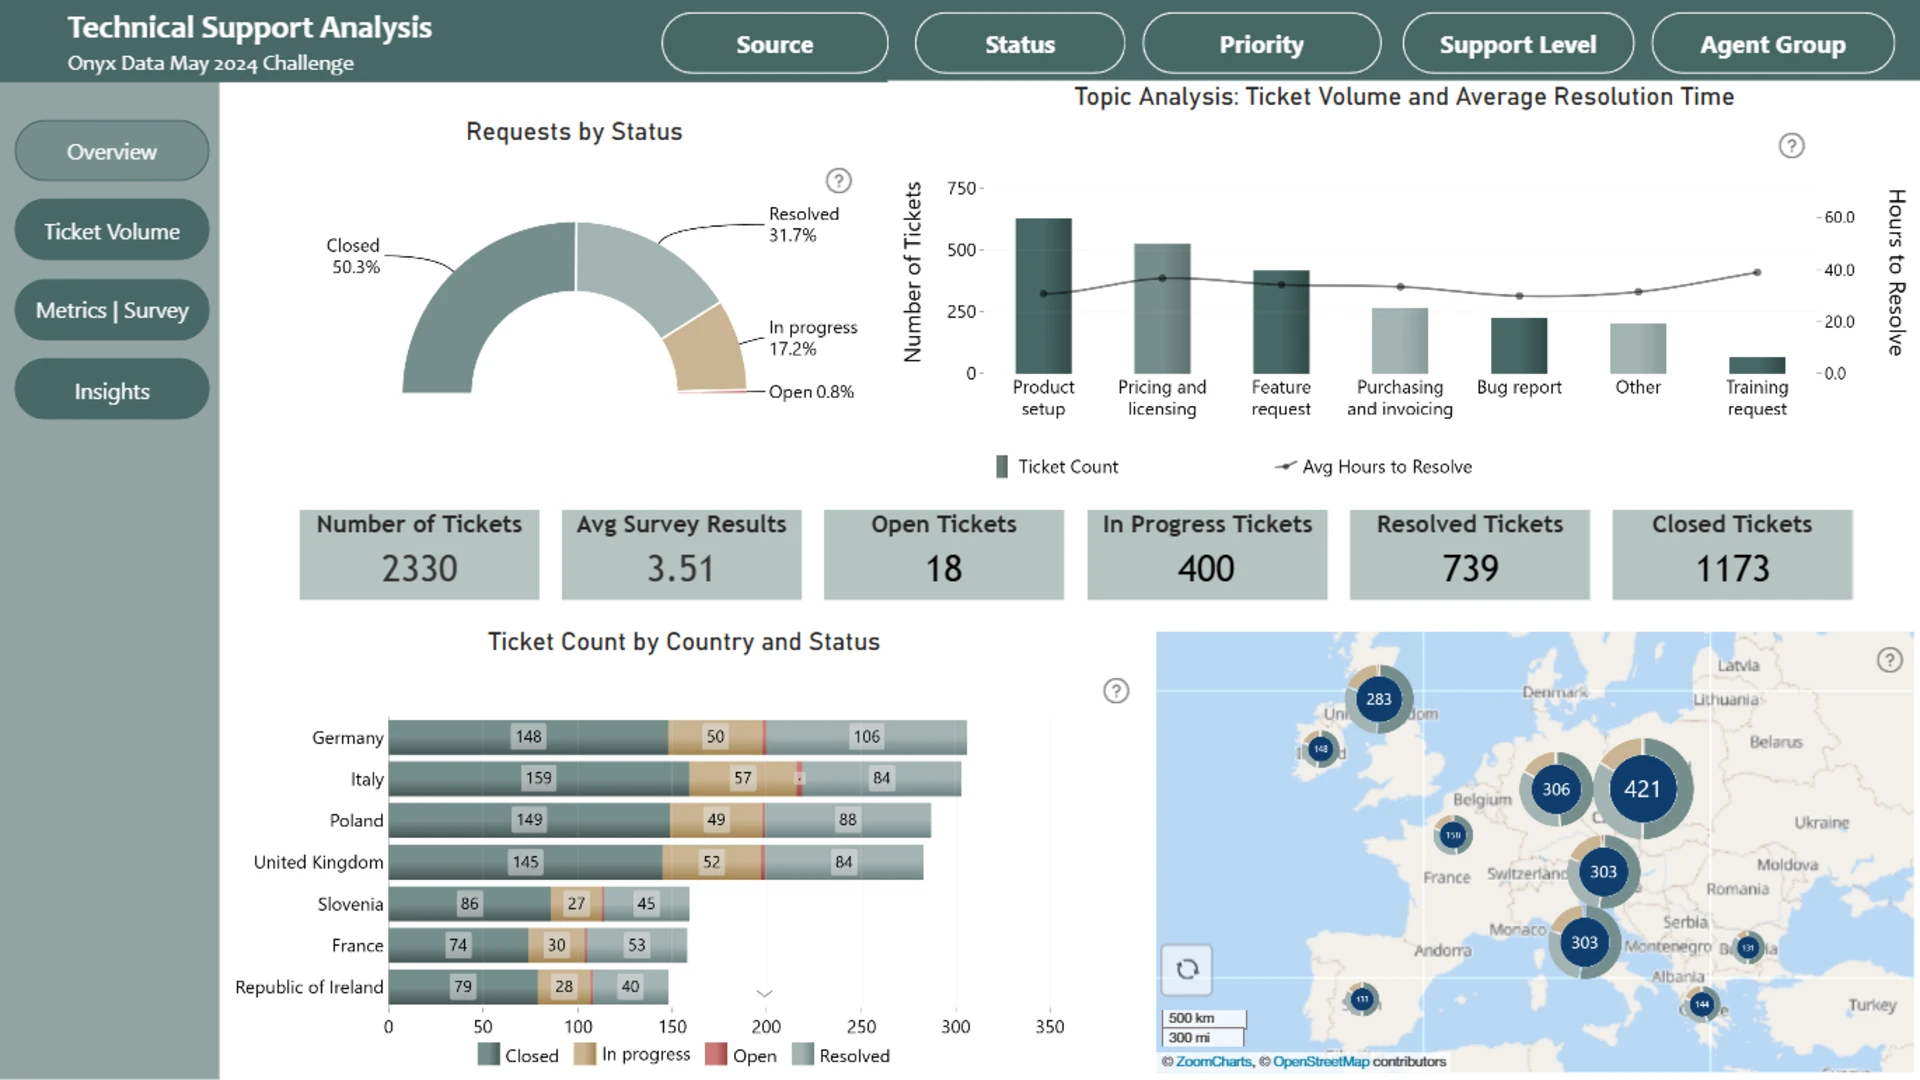This screenshot has height=1080, width=1920.
Task: Open the Source filter dropdown
Action: [774, 44]
